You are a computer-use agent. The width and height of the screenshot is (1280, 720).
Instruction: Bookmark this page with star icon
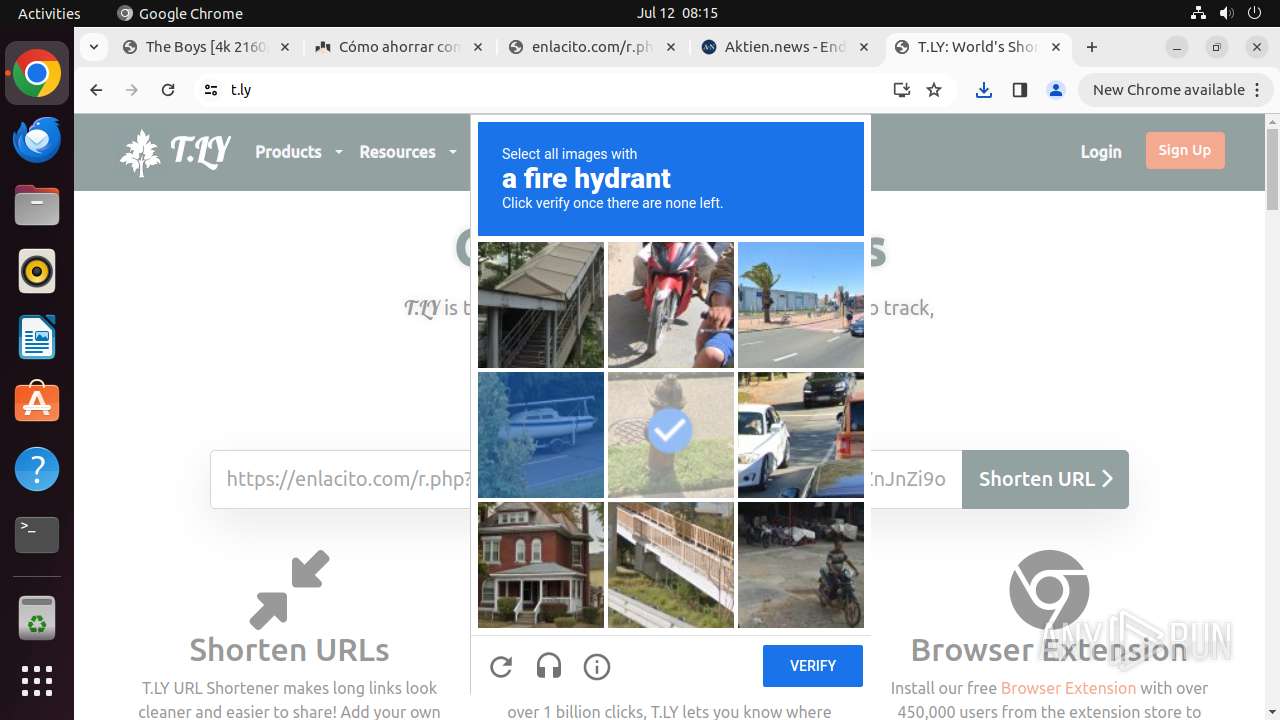934,90
